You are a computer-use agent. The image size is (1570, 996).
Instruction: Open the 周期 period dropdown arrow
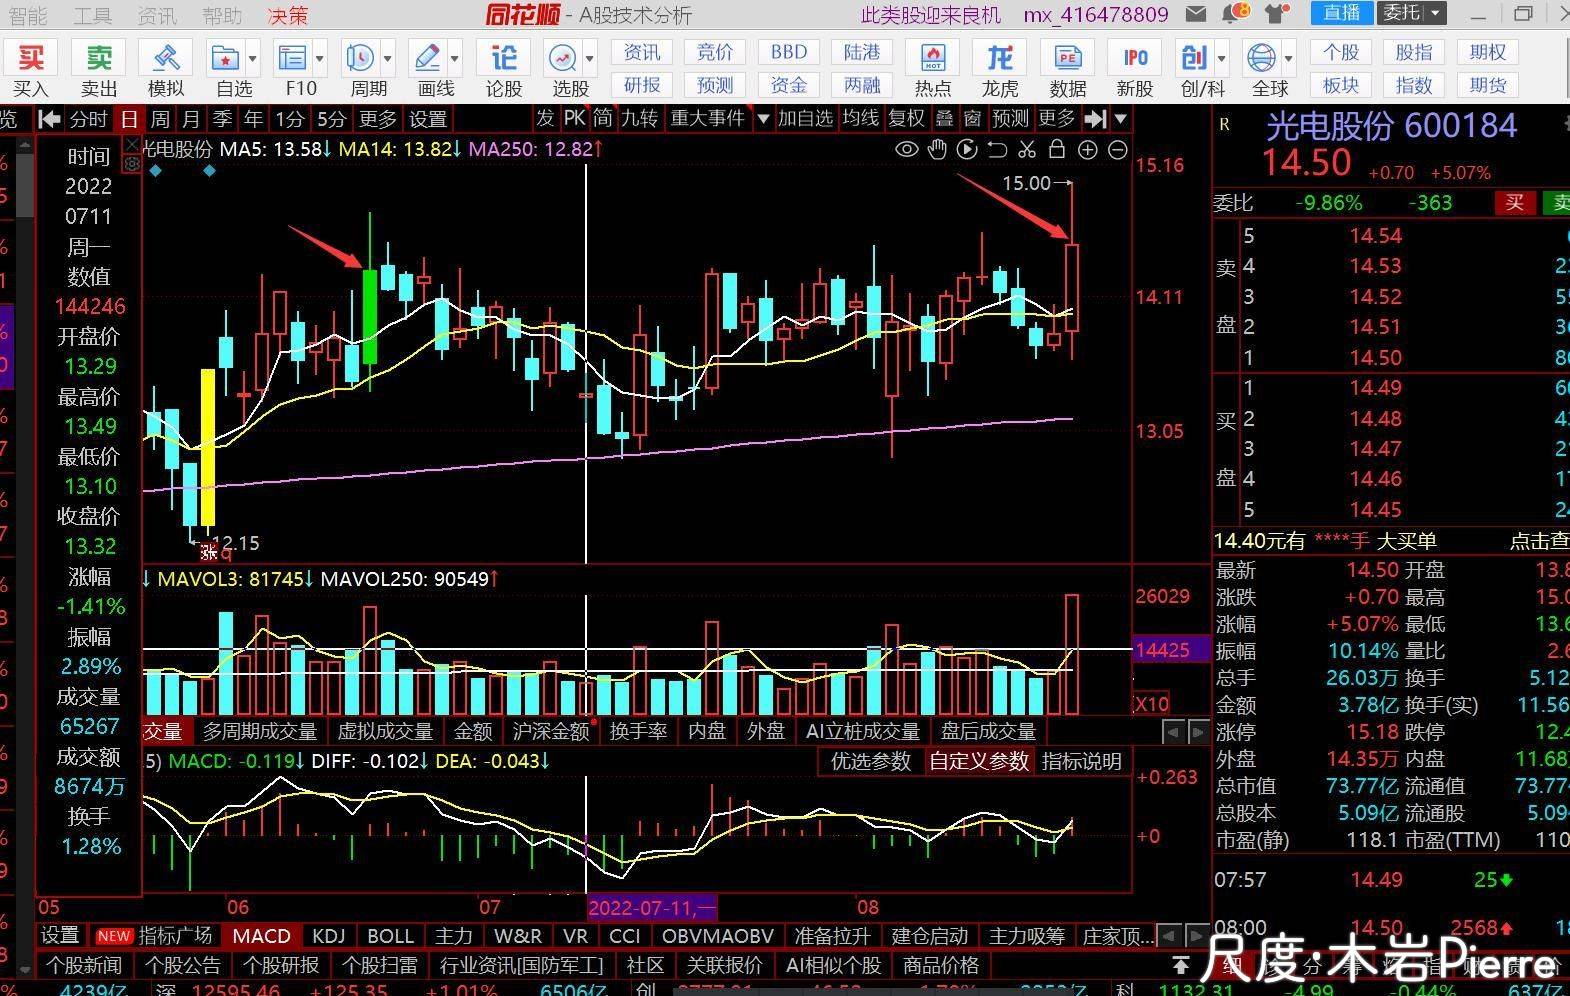click(388, 59)
